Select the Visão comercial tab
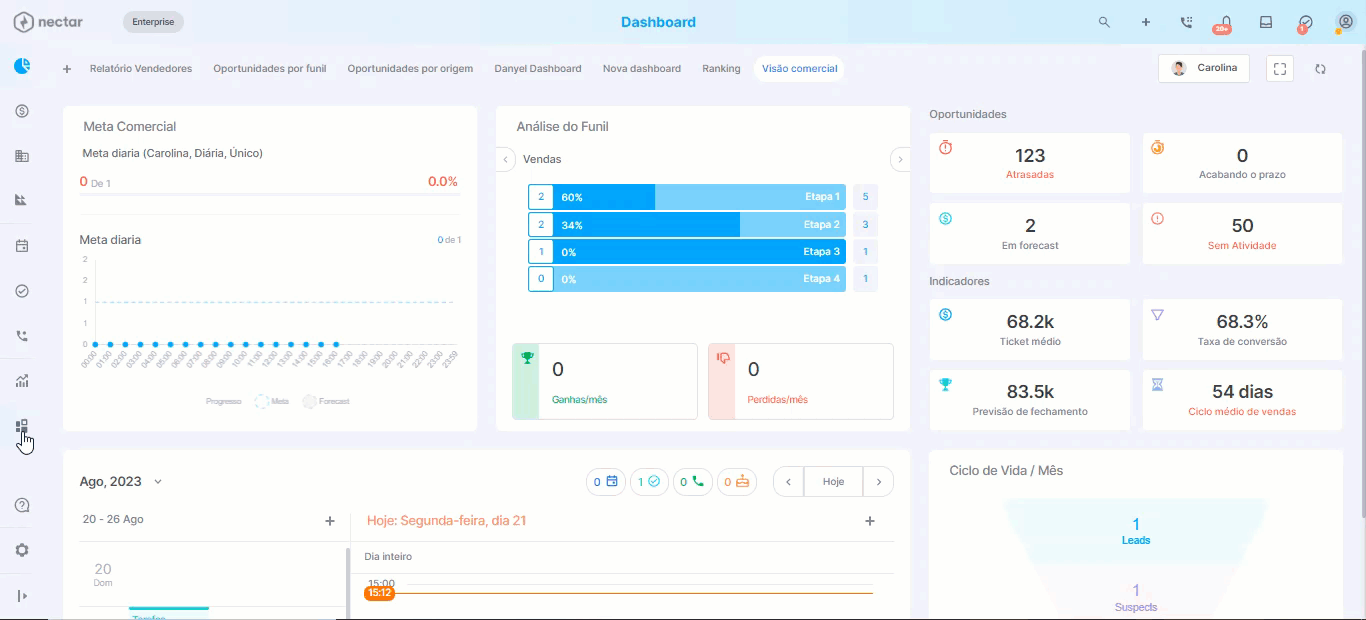The width and height of the screenshot is (1366, 620). tap(799, 69)
